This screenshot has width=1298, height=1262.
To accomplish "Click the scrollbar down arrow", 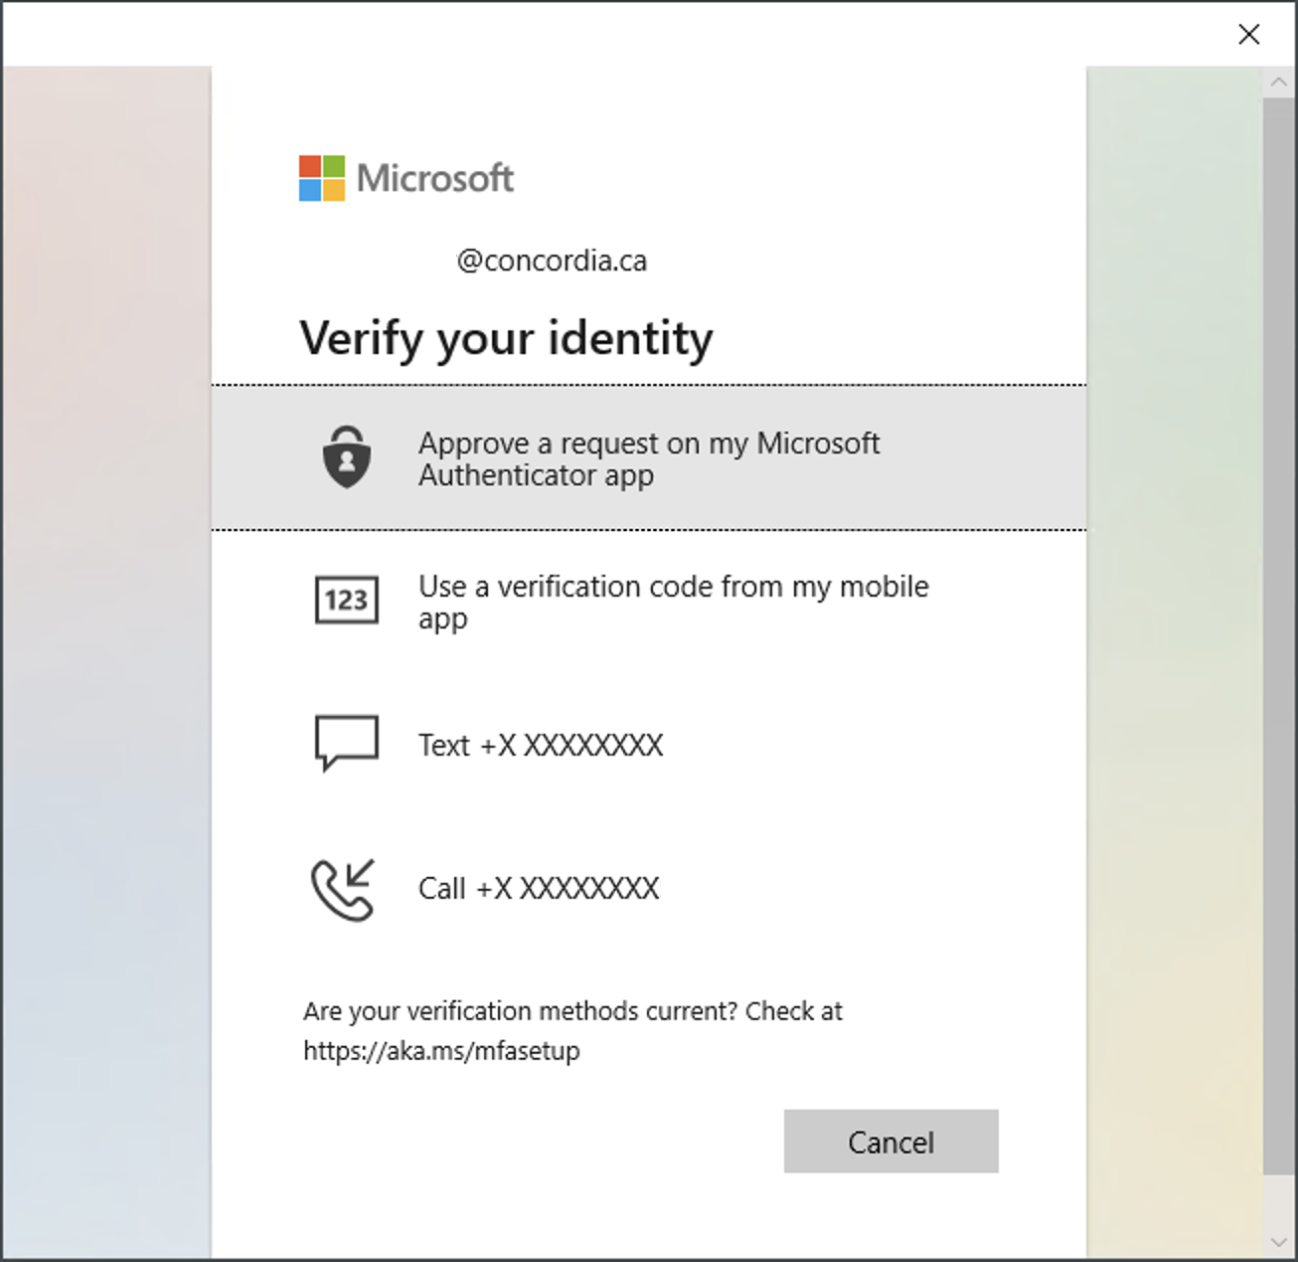I will (x=1278, y=1242).
